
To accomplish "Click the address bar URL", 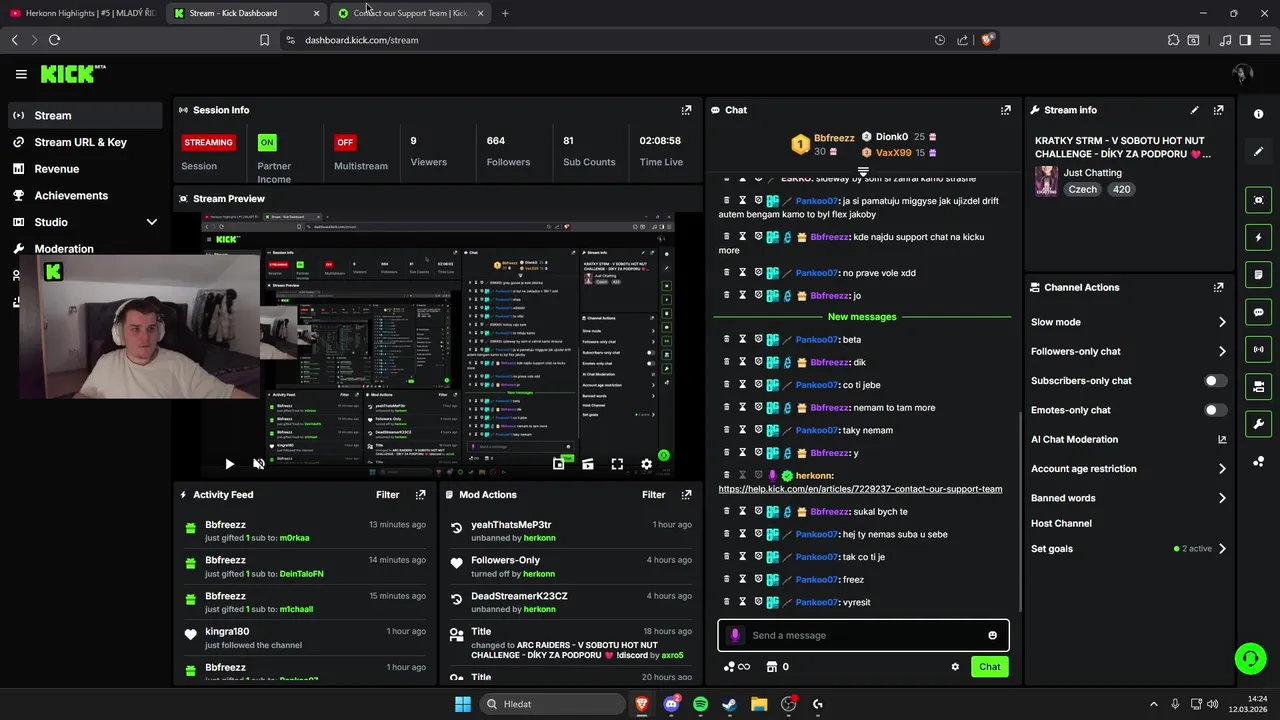I will click(361, 40).
